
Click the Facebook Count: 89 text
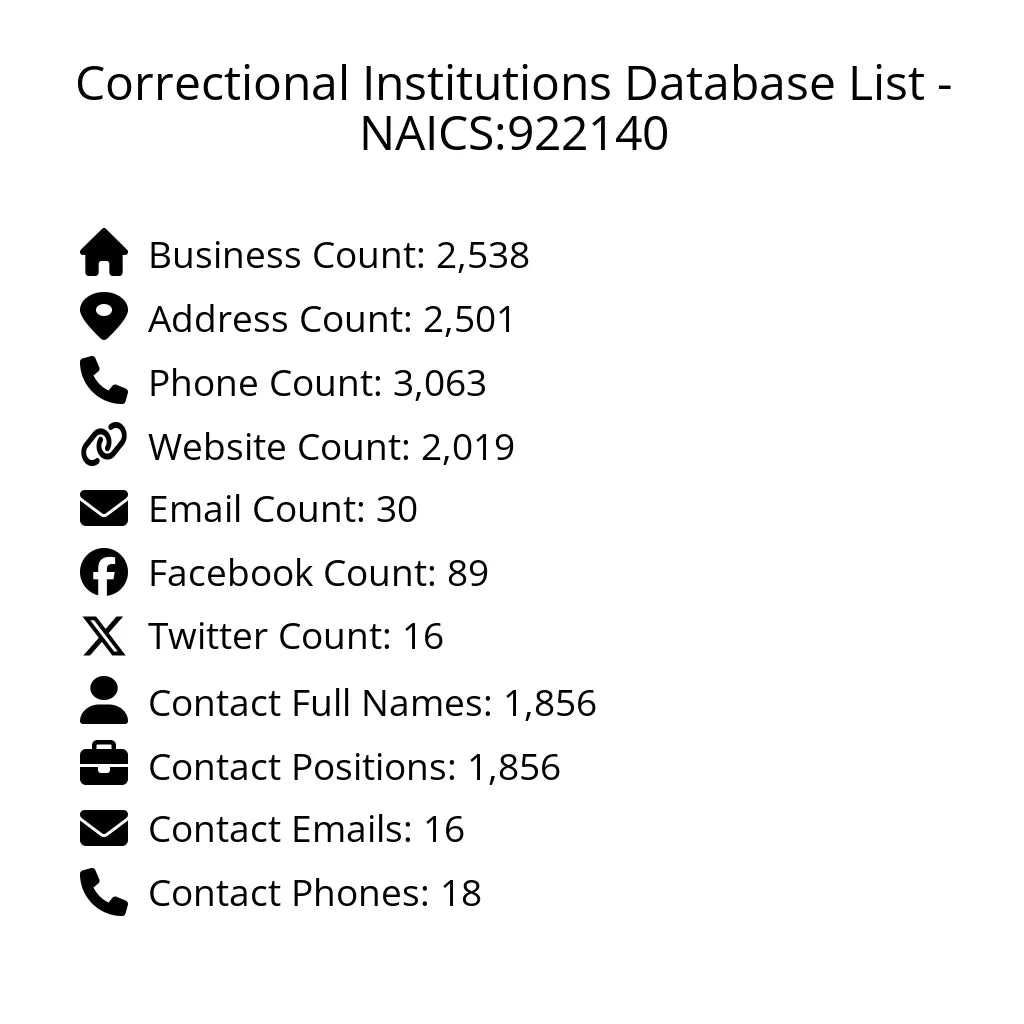pos(318,574)
